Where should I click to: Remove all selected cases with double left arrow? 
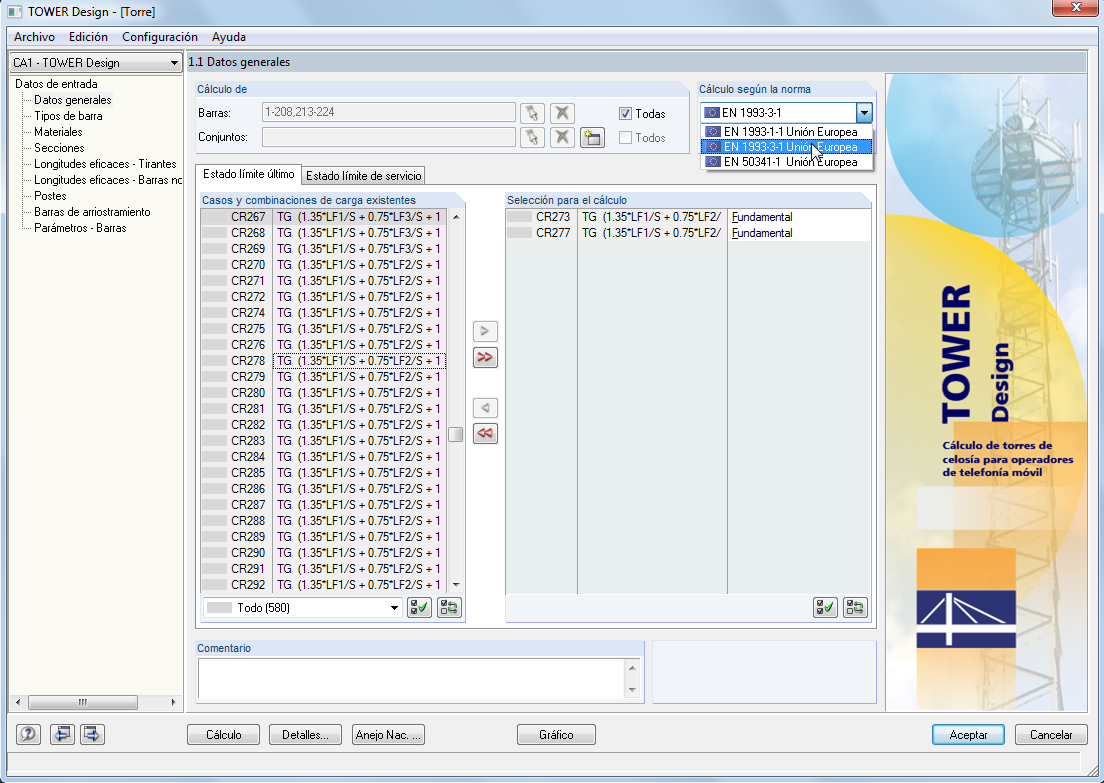click(485, 433)
